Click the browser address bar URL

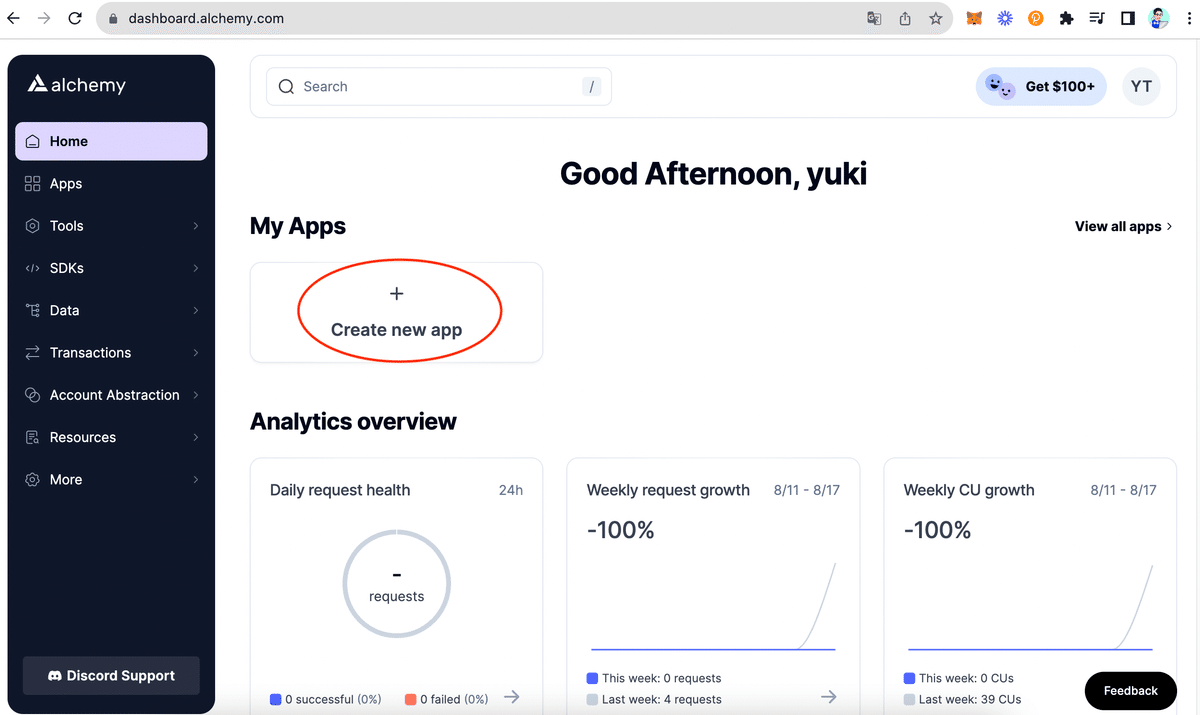206,18
